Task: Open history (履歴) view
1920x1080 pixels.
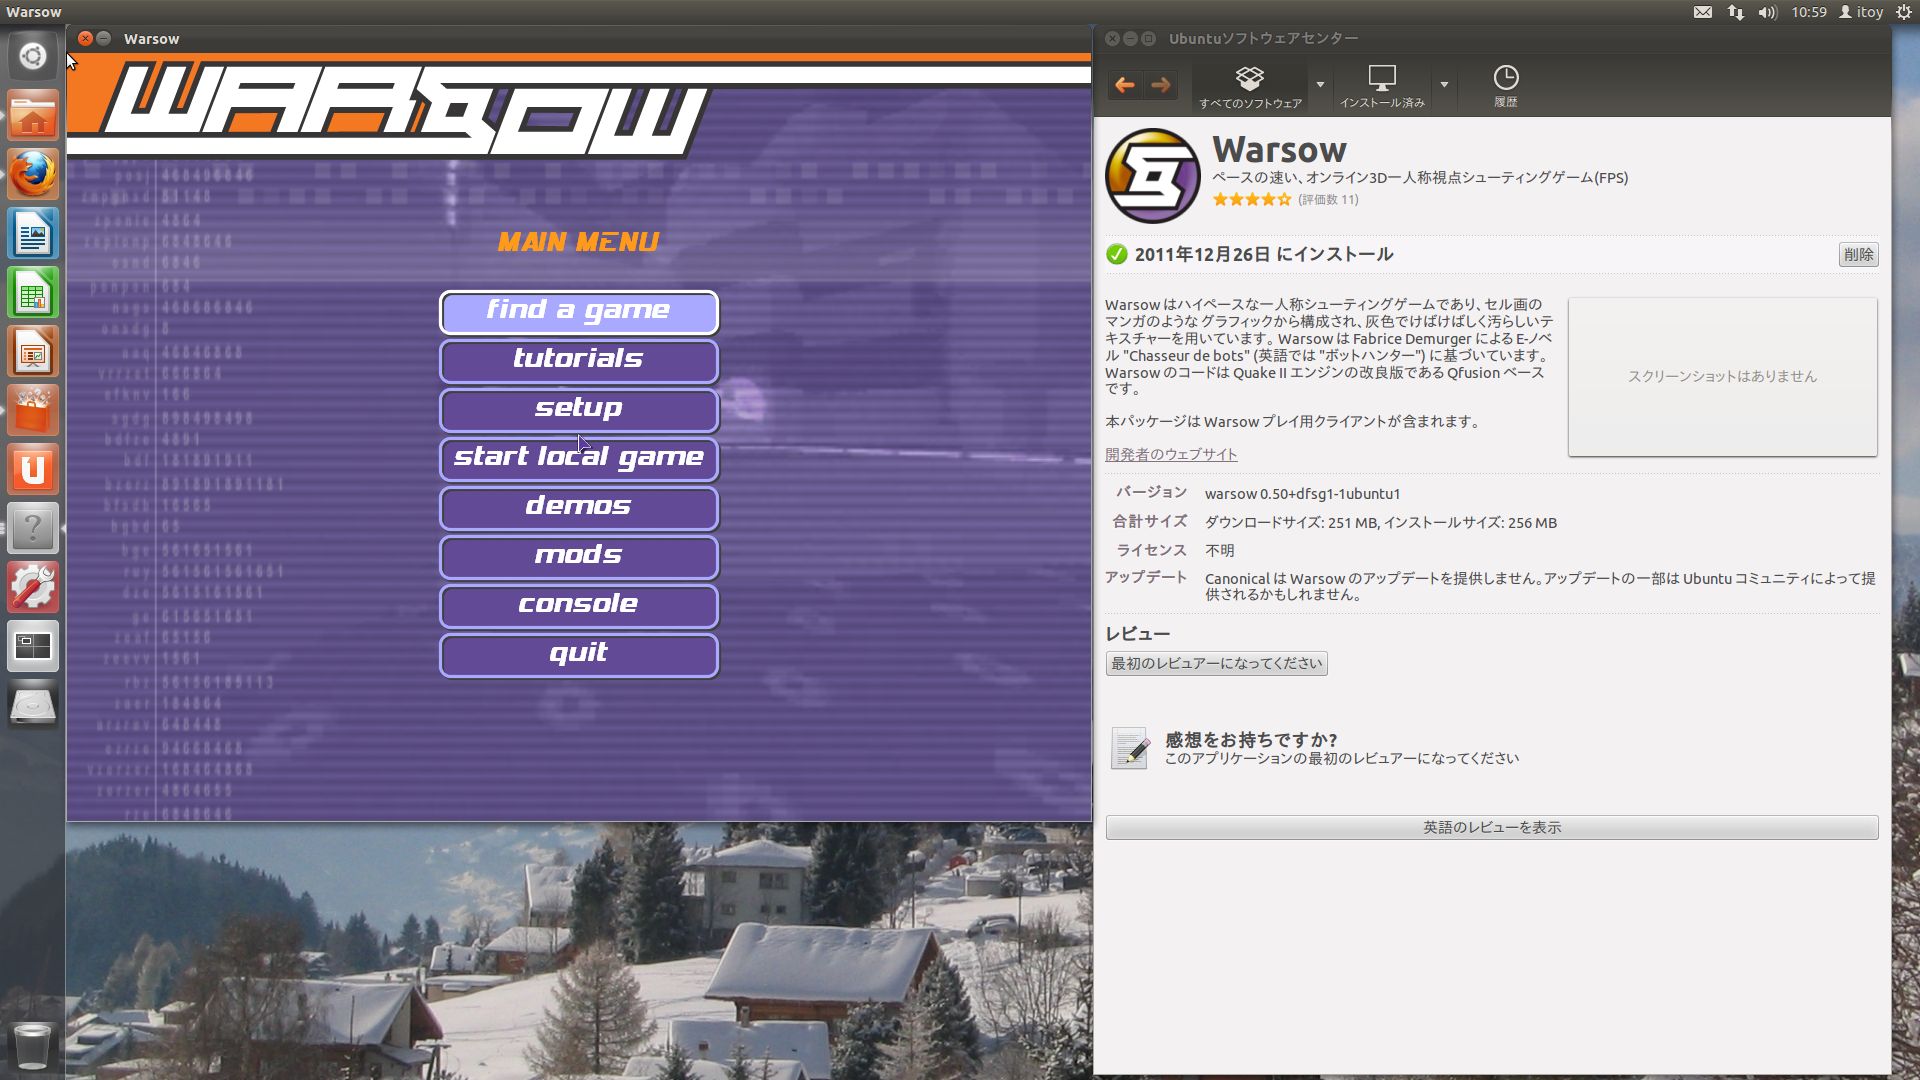Action: (x=1505, y=87)
